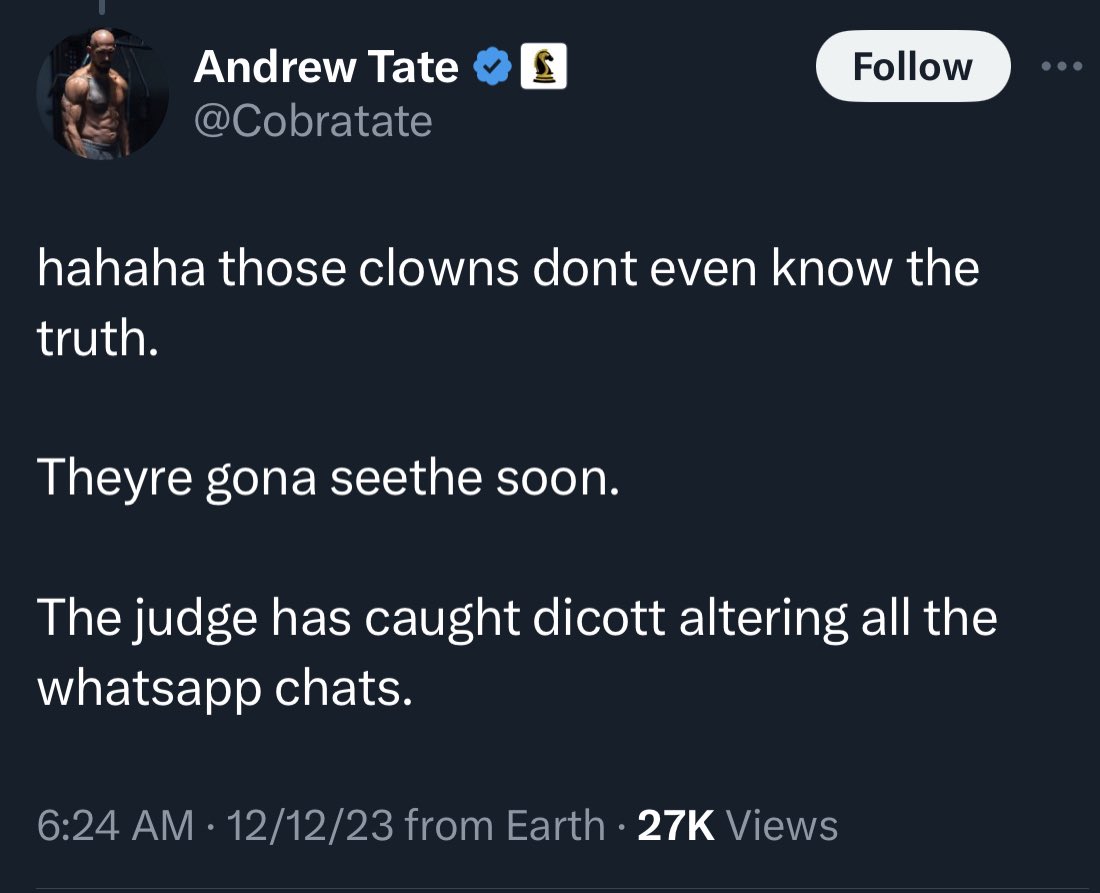Click the @Cobratate handle
1100x893 pixels.
click(x=313, y=121)
